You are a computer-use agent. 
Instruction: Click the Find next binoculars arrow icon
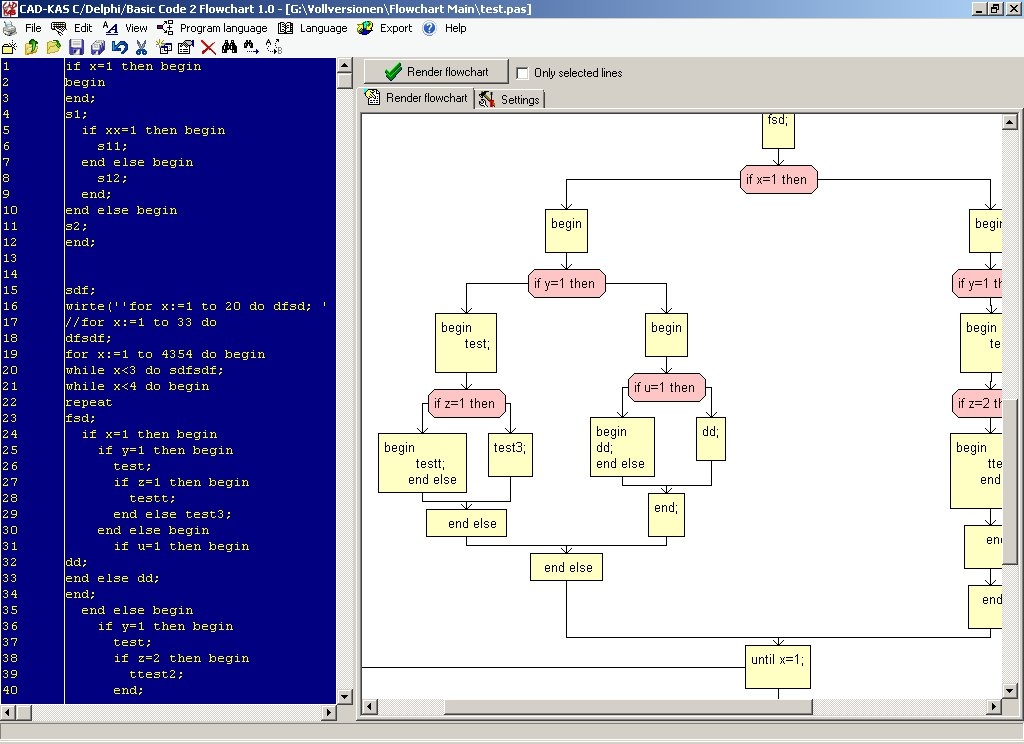pos(252,47)
